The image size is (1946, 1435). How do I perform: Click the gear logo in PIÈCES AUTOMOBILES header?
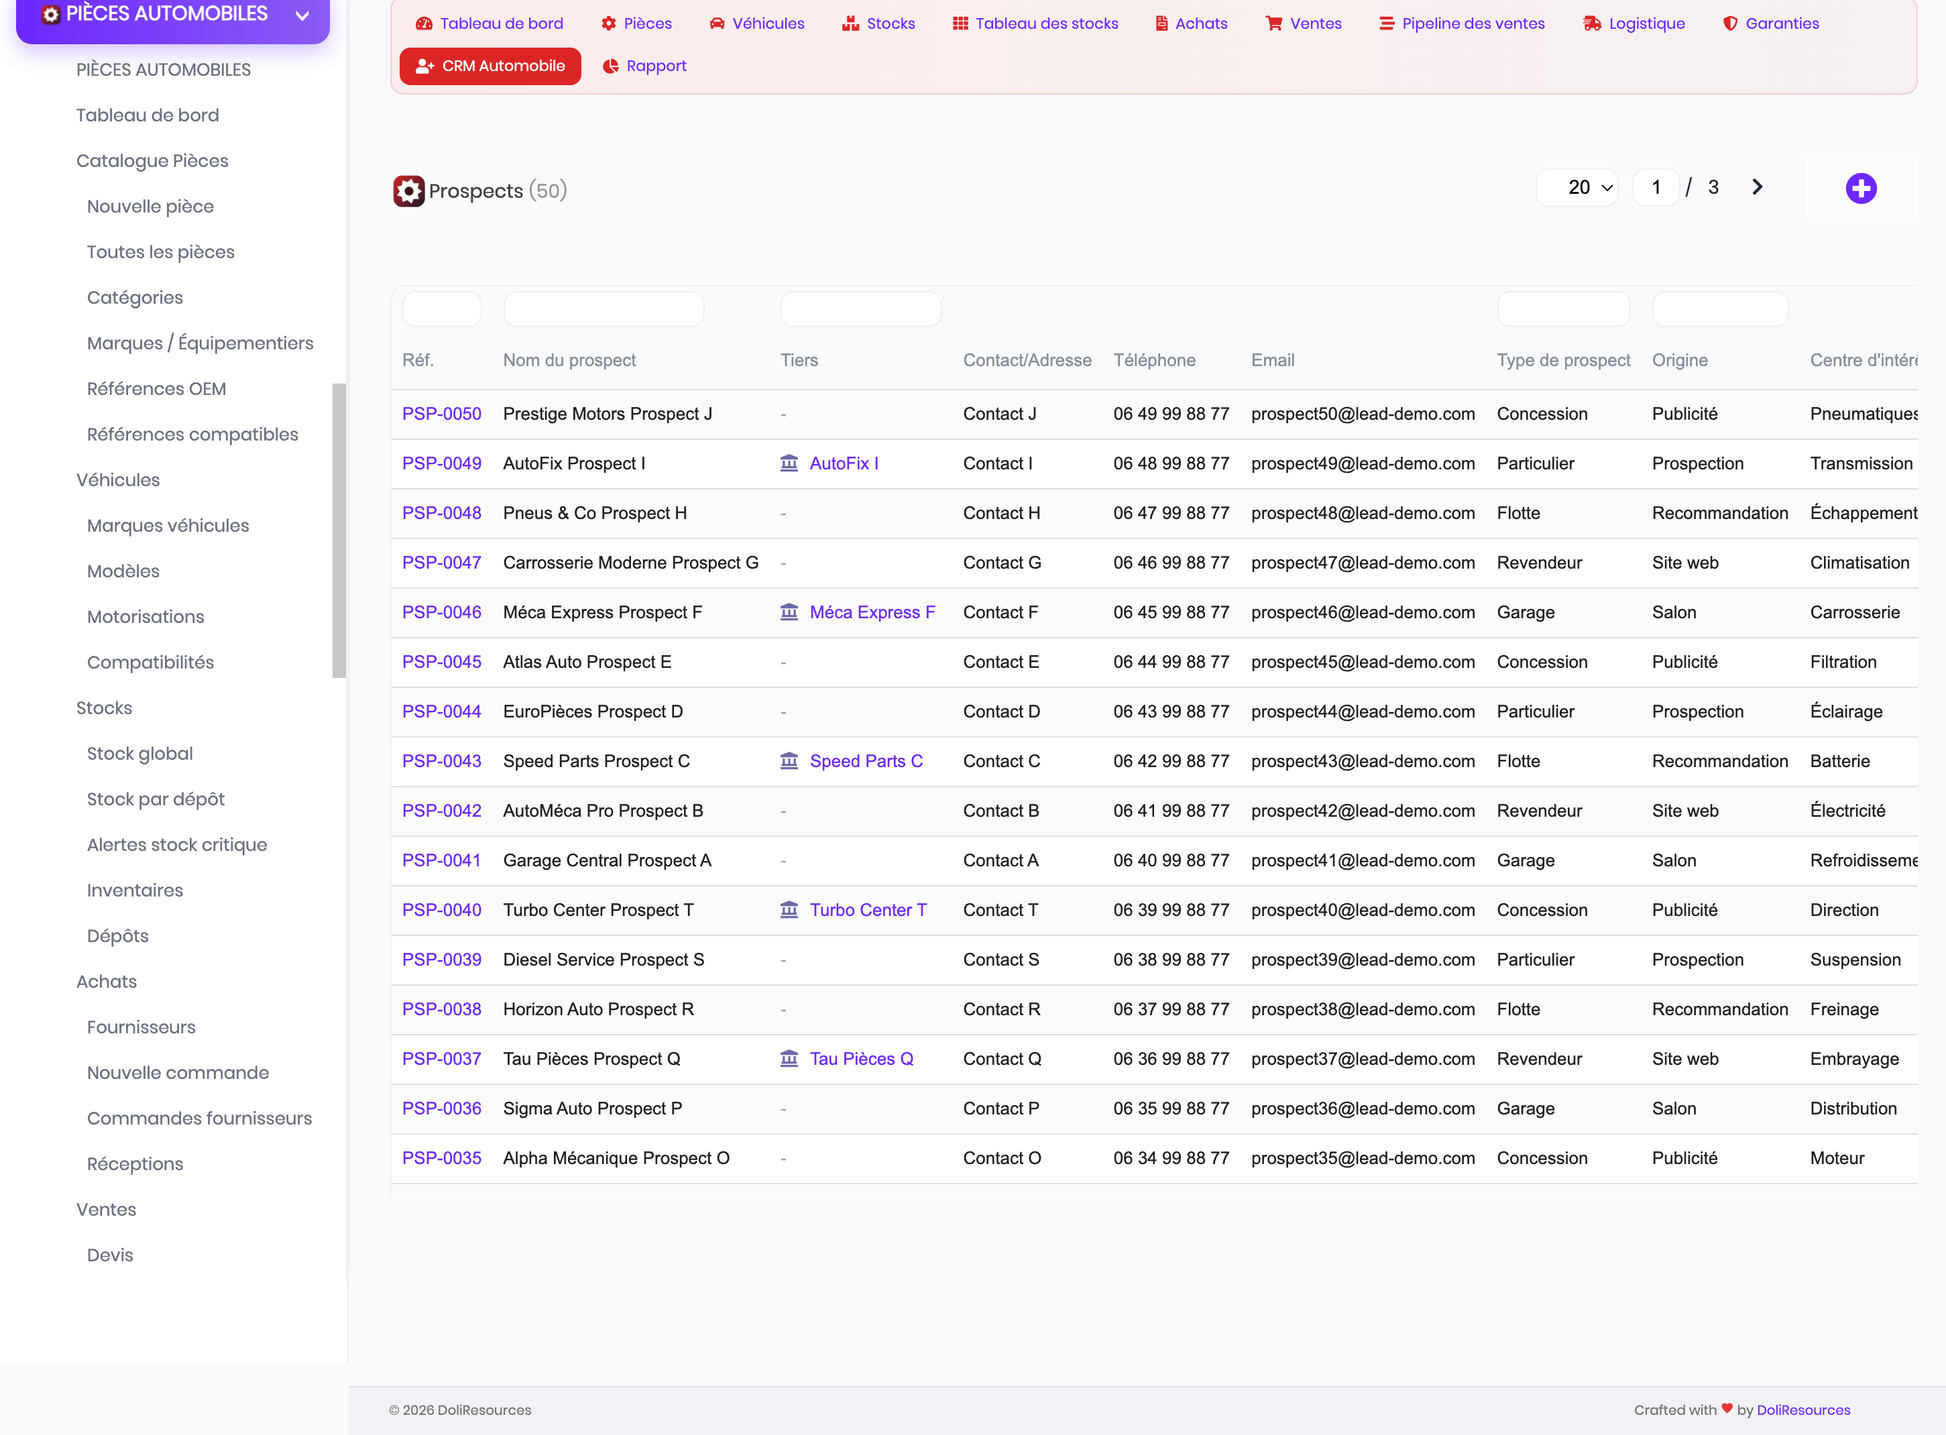[51, 15]
